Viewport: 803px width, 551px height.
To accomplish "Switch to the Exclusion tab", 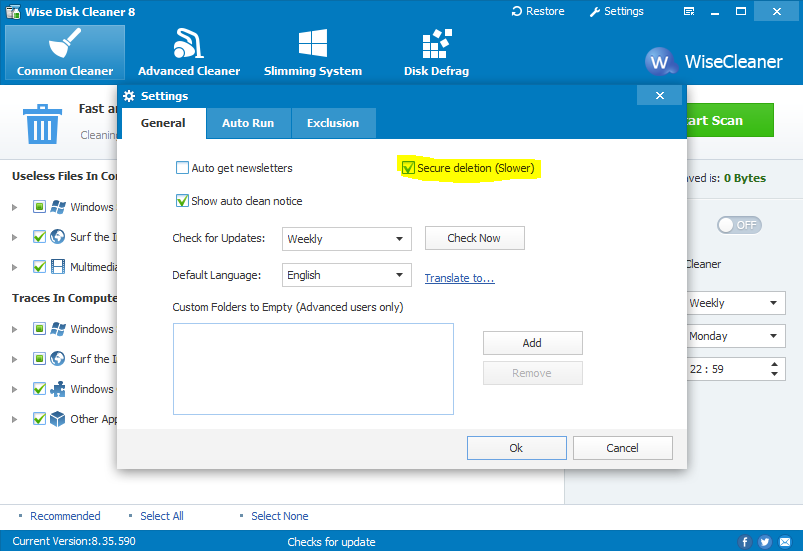I will [x=333, y=123].
